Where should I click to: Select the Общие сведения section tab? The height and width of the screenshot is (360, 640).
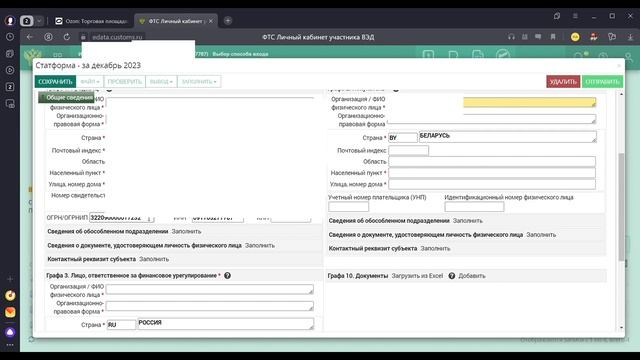[67, 98]
